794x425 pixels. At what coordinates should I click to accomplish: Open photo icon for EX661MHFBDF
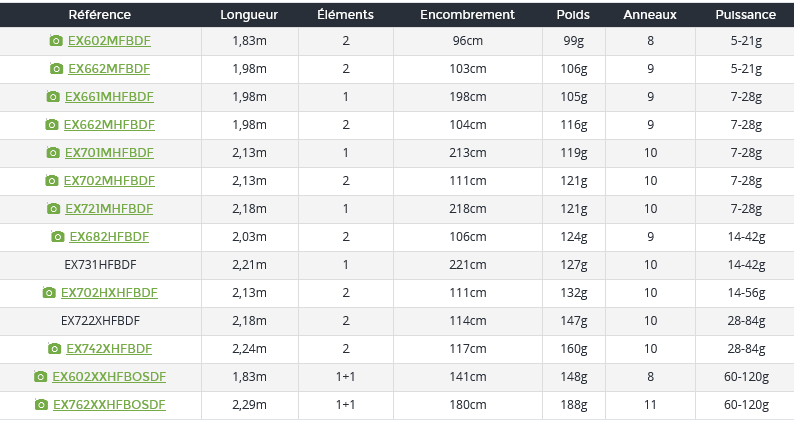click(x=53, y=97)
